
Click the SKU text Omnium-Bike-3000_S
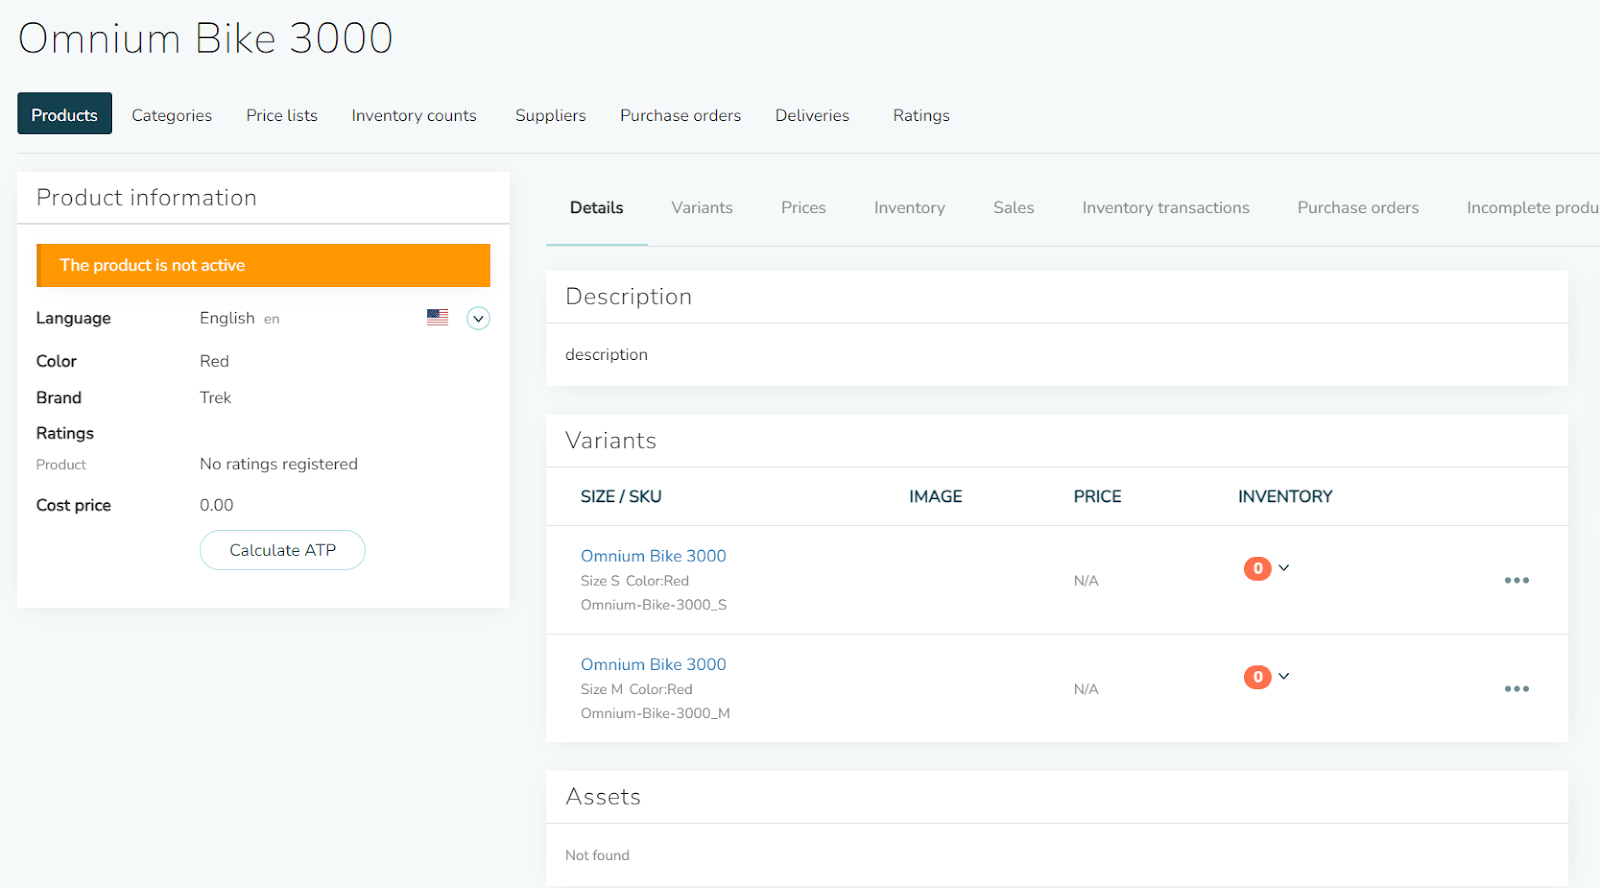(x=654, y=605)
